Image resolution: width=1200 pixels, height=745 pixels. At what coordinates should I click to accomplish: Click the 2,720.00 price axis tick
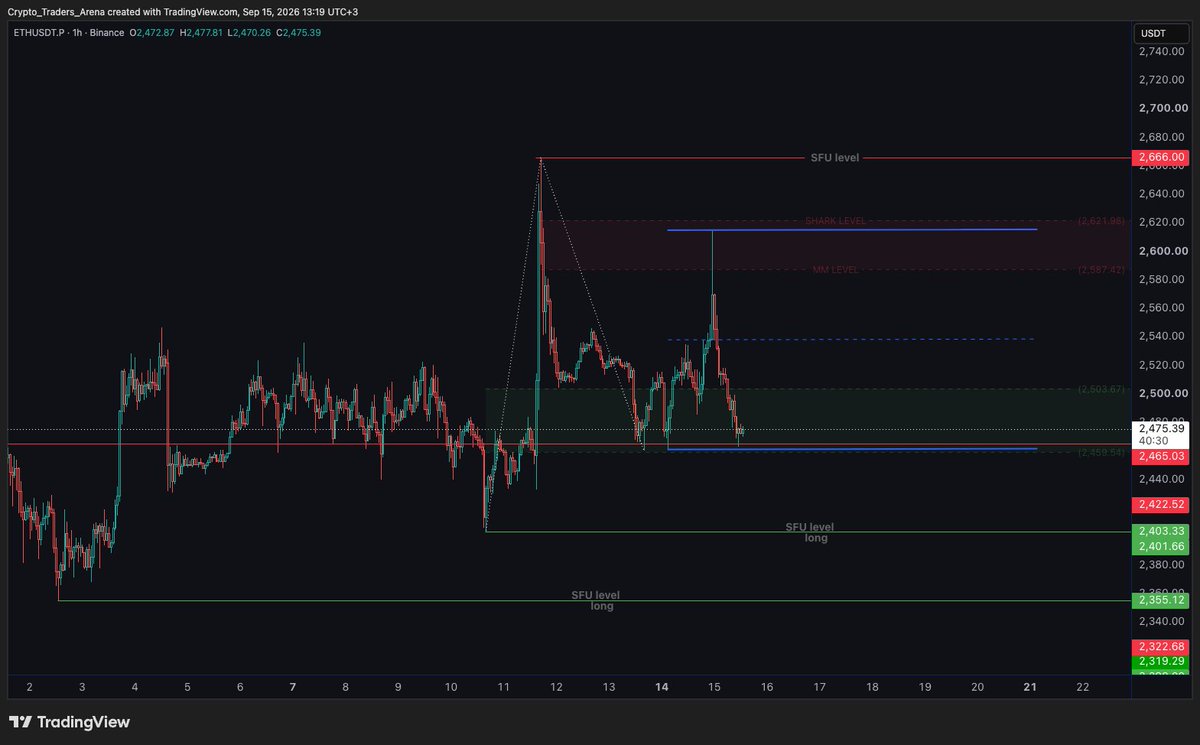click(x=1161, y=79)
